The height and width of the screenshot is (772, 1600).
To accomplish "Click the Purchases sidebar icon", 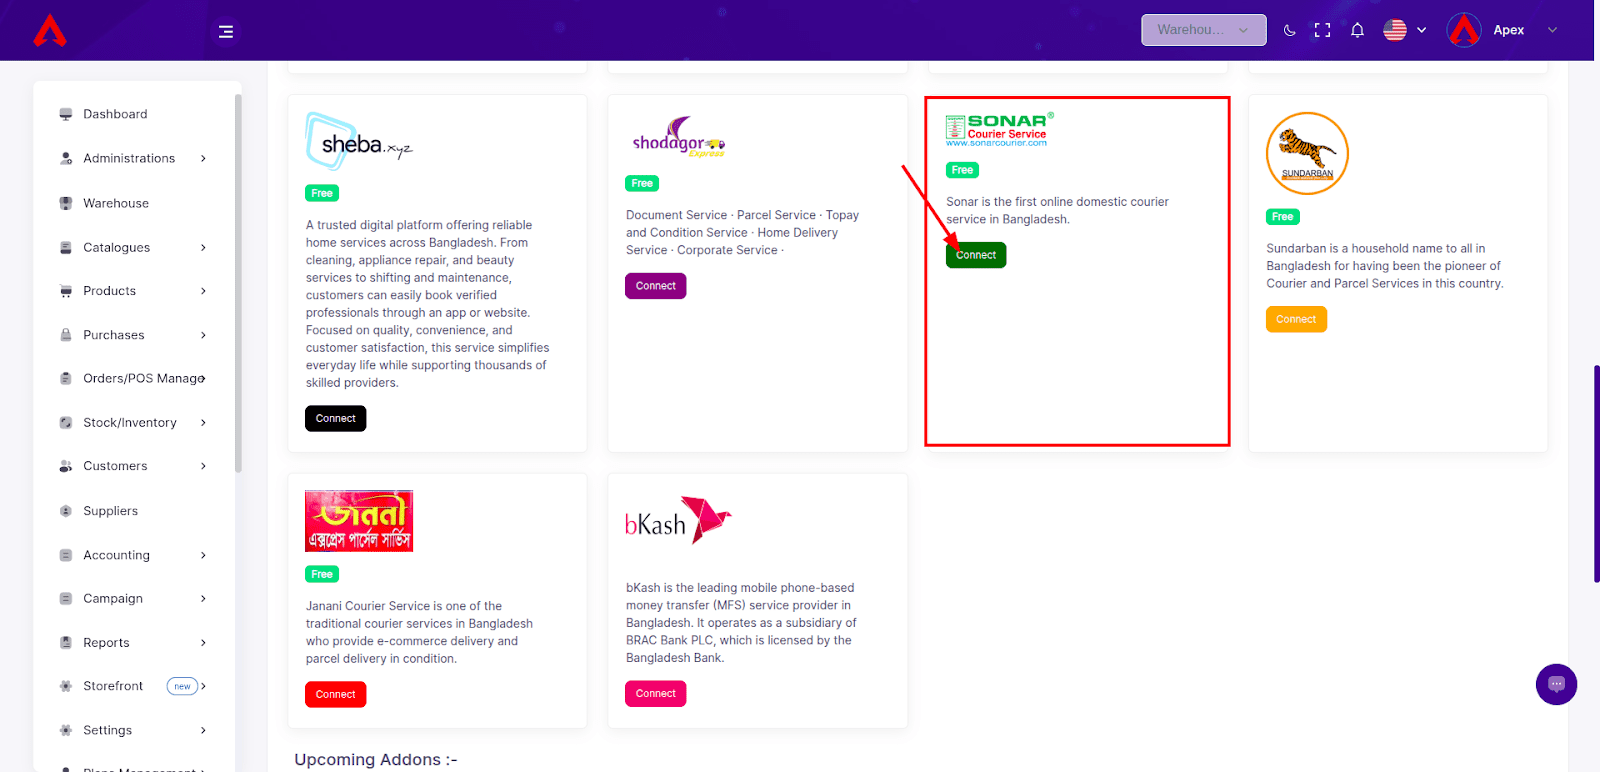I will tap(66, 335).
